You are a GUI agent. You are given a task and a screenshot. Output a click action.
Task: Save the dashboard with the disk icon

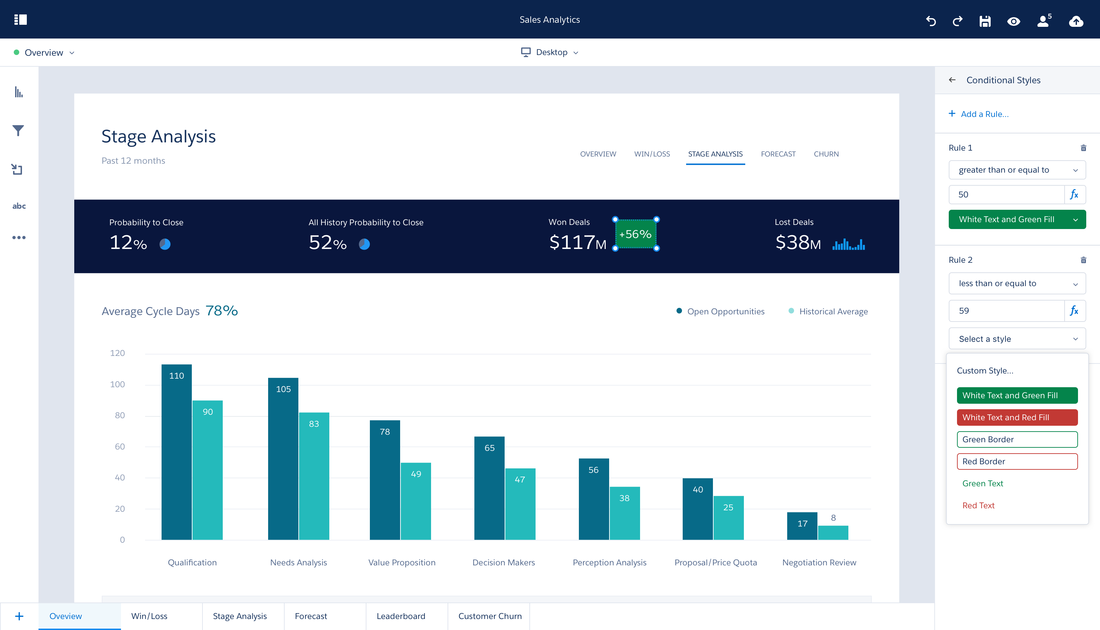coord(985,21)
